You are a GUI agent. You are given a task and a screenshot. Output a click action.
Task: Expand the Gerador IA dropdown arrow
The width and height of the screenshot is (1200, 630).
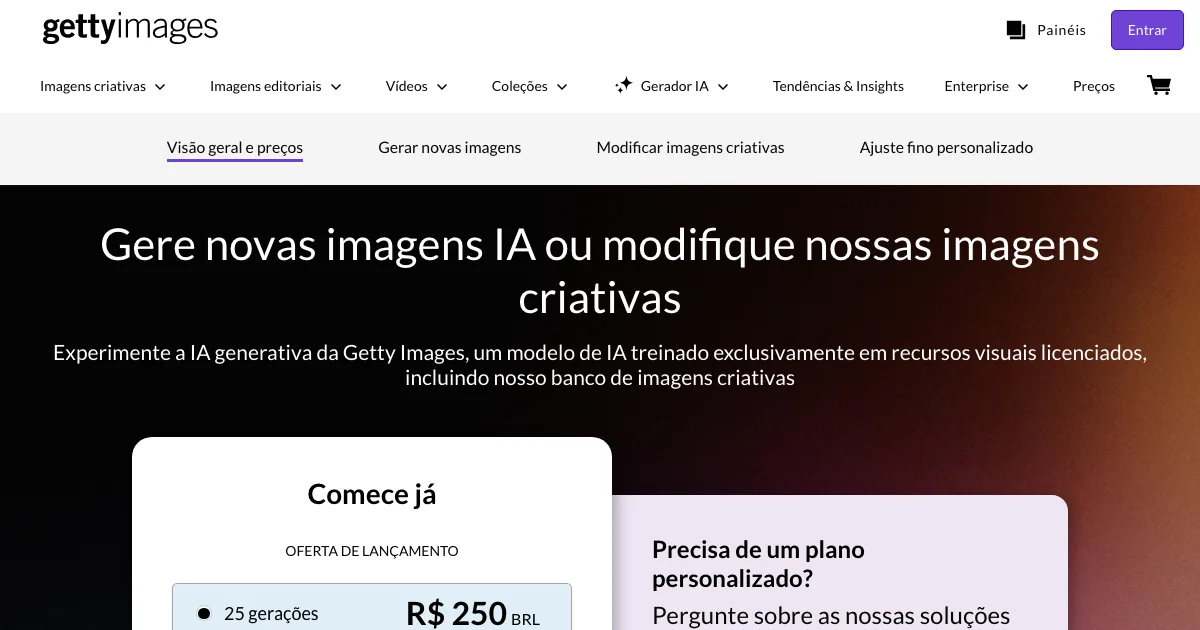723,87
